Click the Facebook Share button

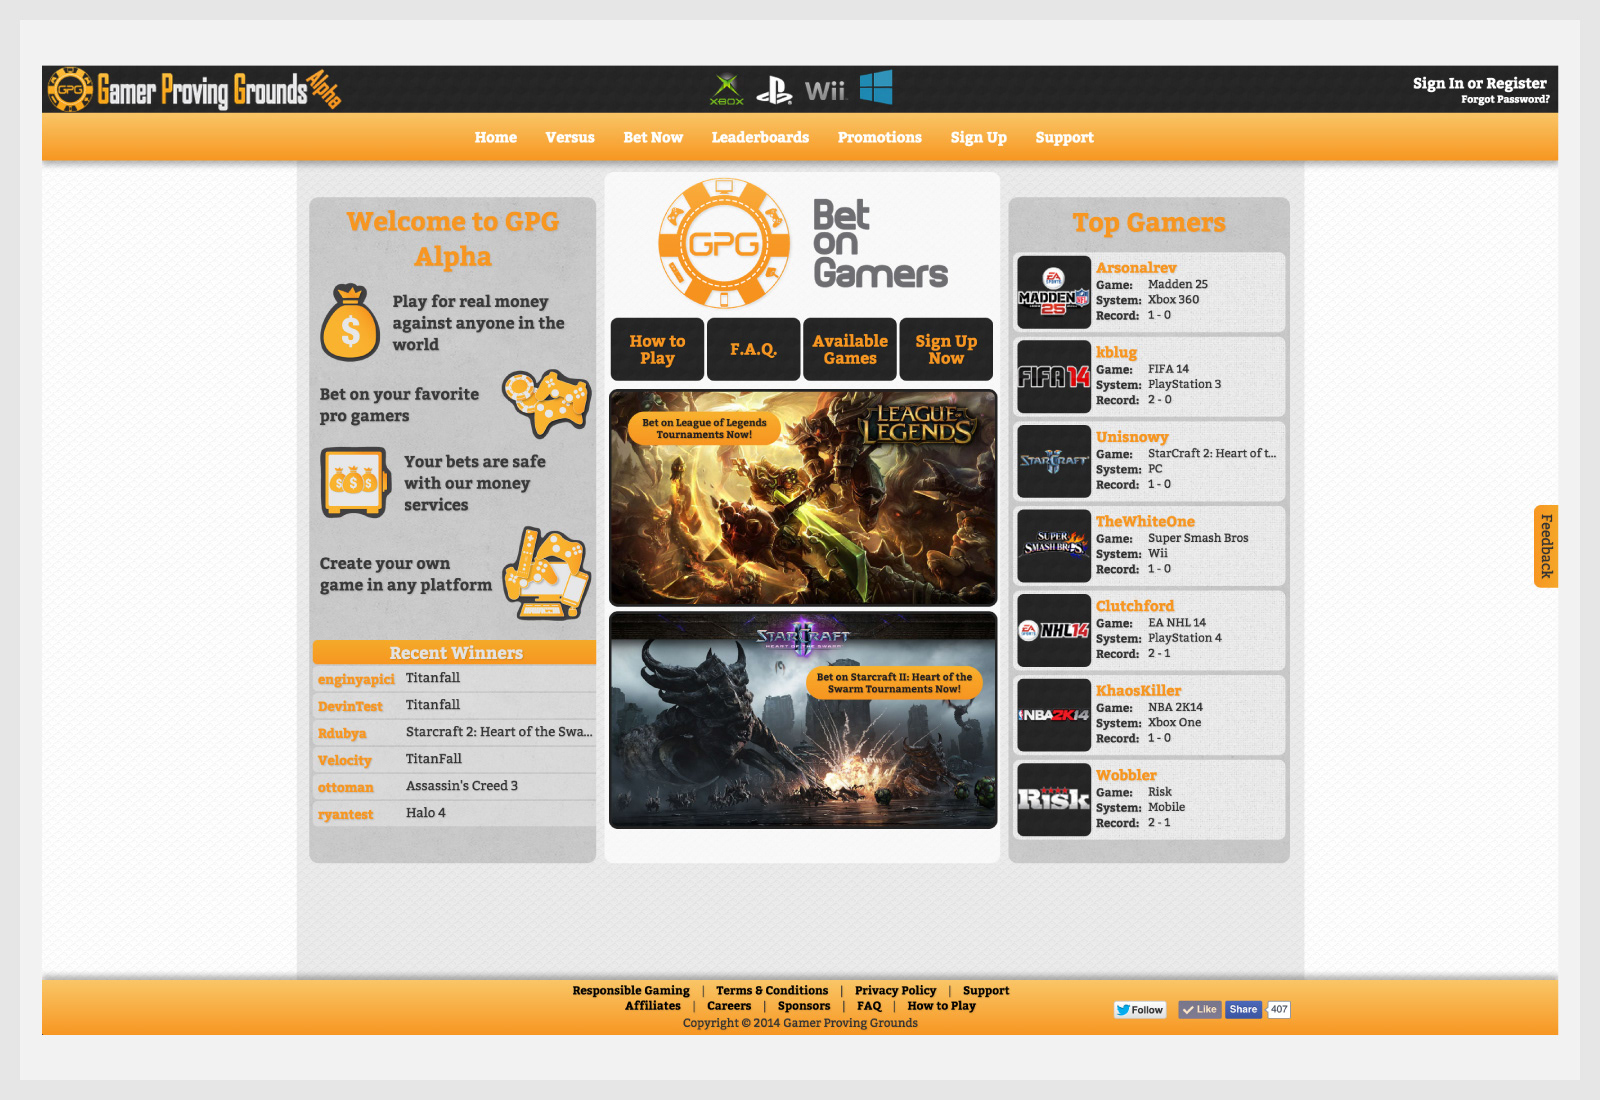[1243, 1010]
